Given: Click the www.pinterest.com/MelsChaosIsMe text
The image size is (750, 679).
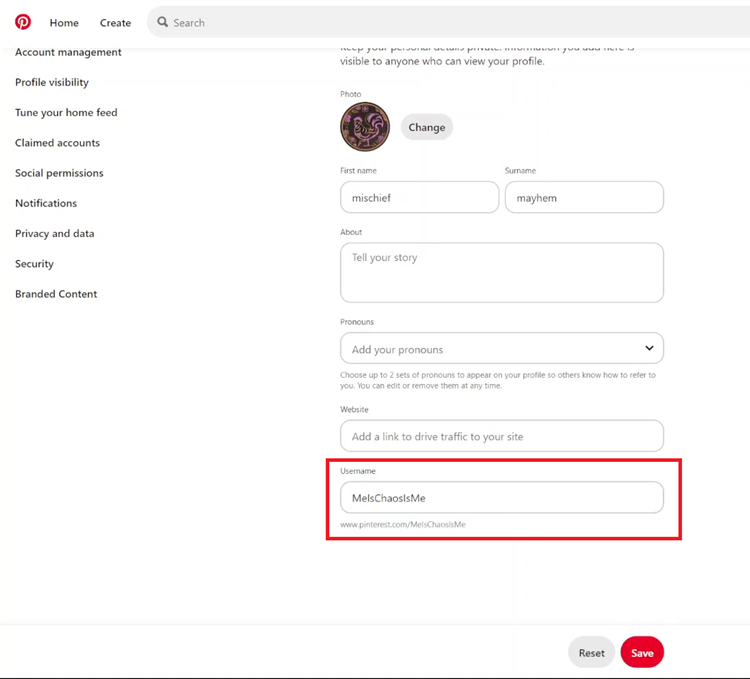Looking at the screenshot, I should tap(403, 525).
